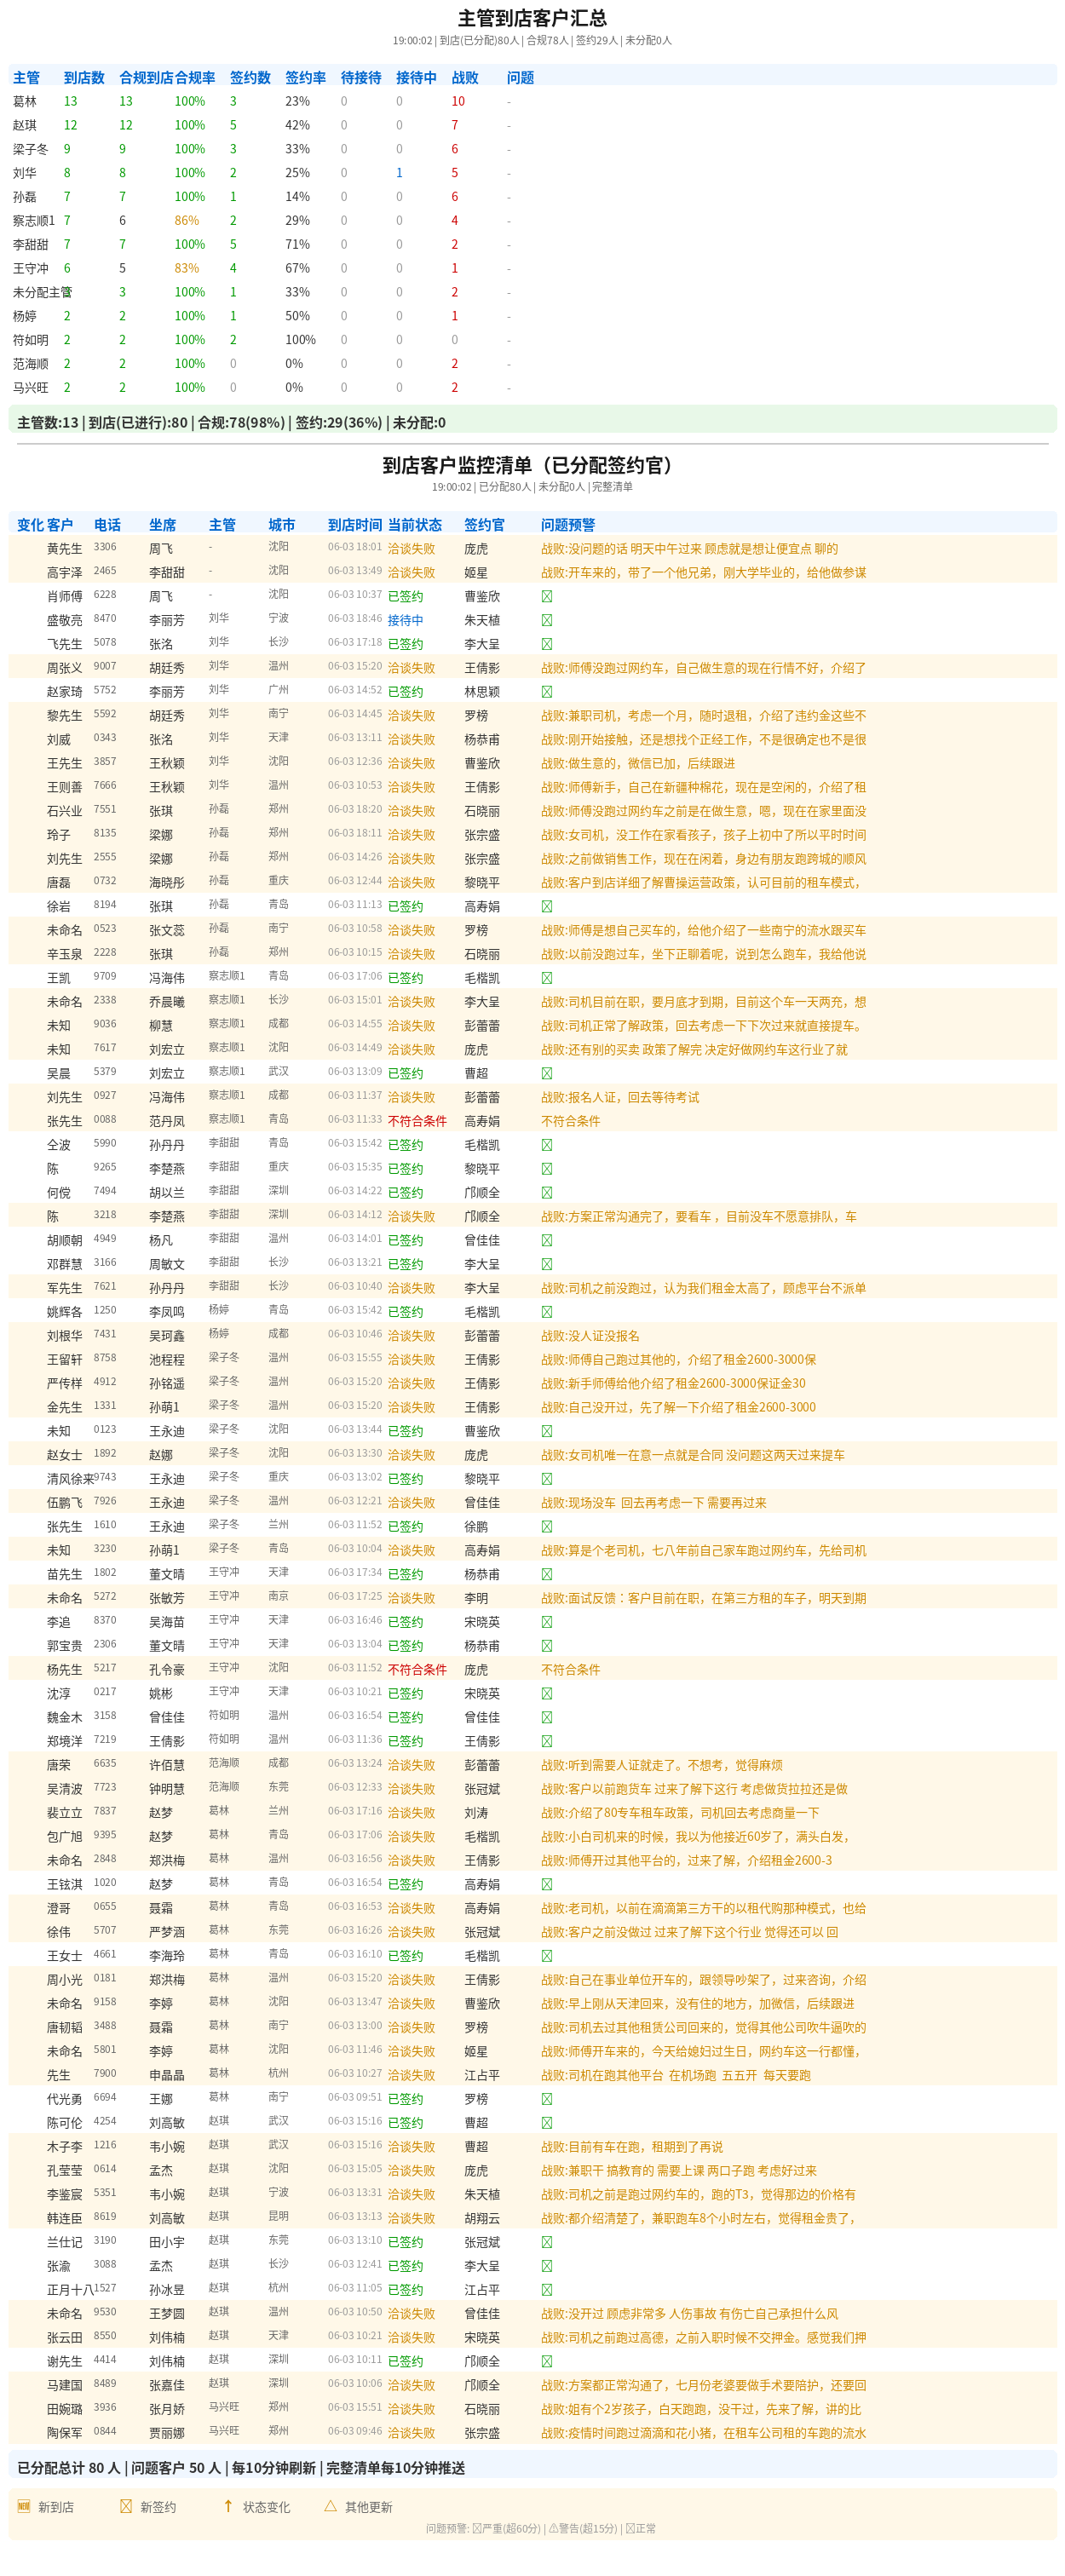The image size is (1065, 2576).
Task: Click the check icon in 飞先生 row
Action: click(547, 644)
